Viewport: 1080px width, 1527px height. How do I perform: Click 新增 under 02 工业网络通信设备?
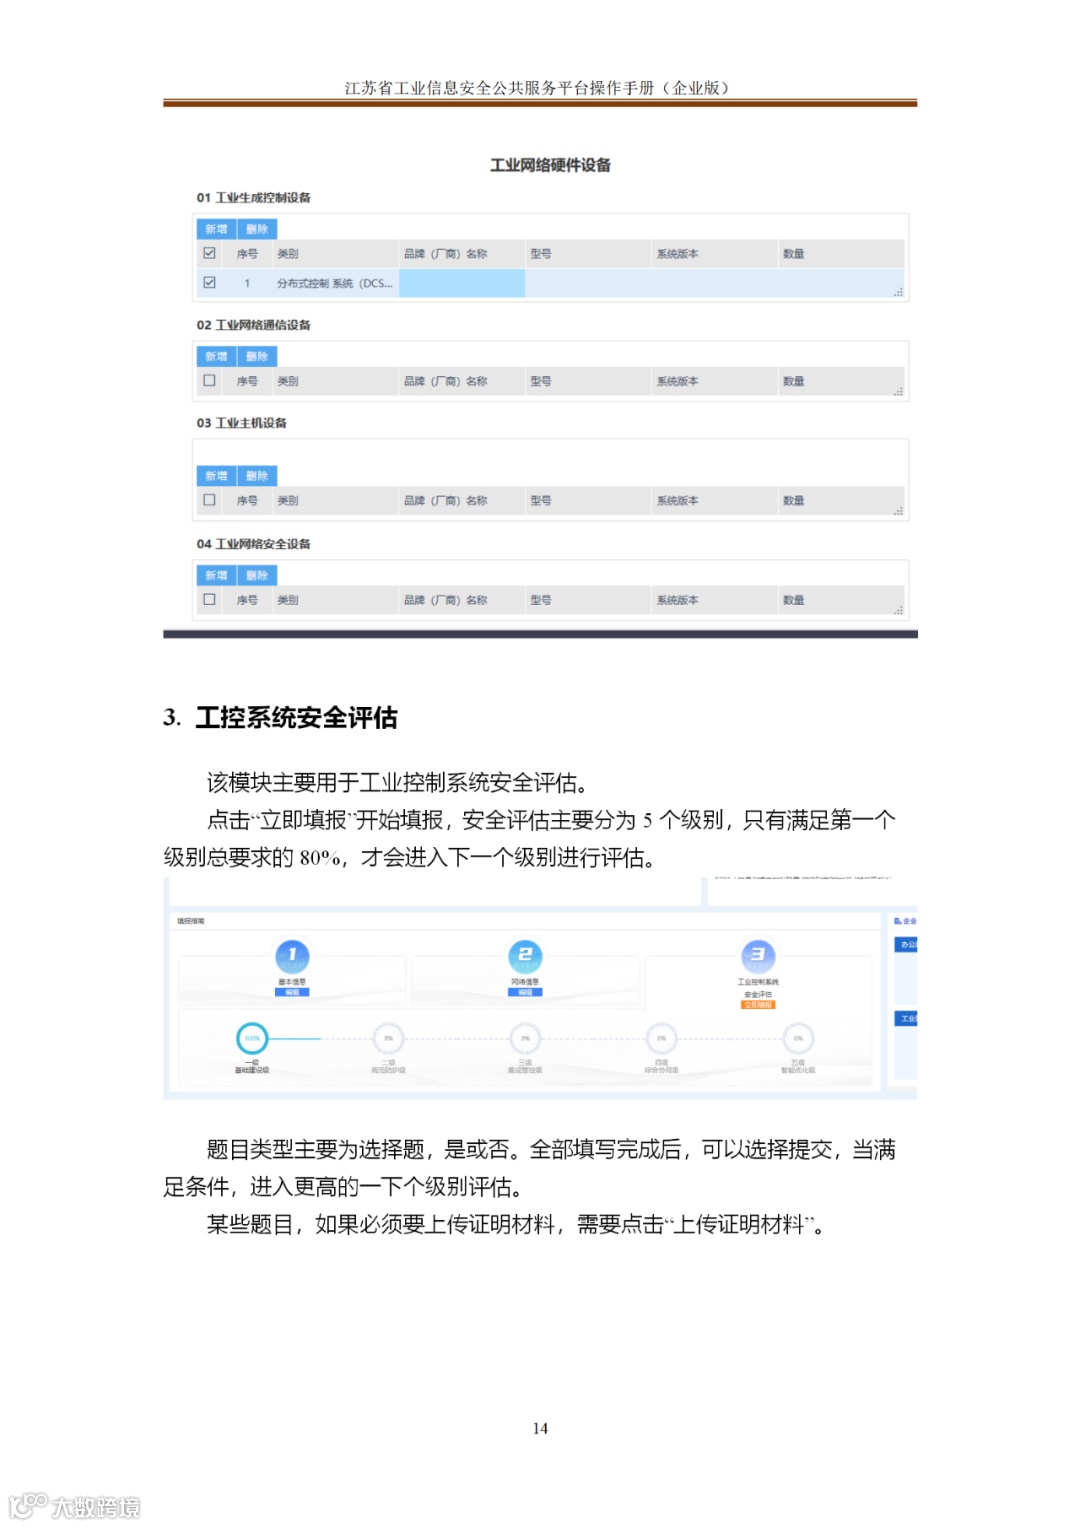[x=216, y=356]
